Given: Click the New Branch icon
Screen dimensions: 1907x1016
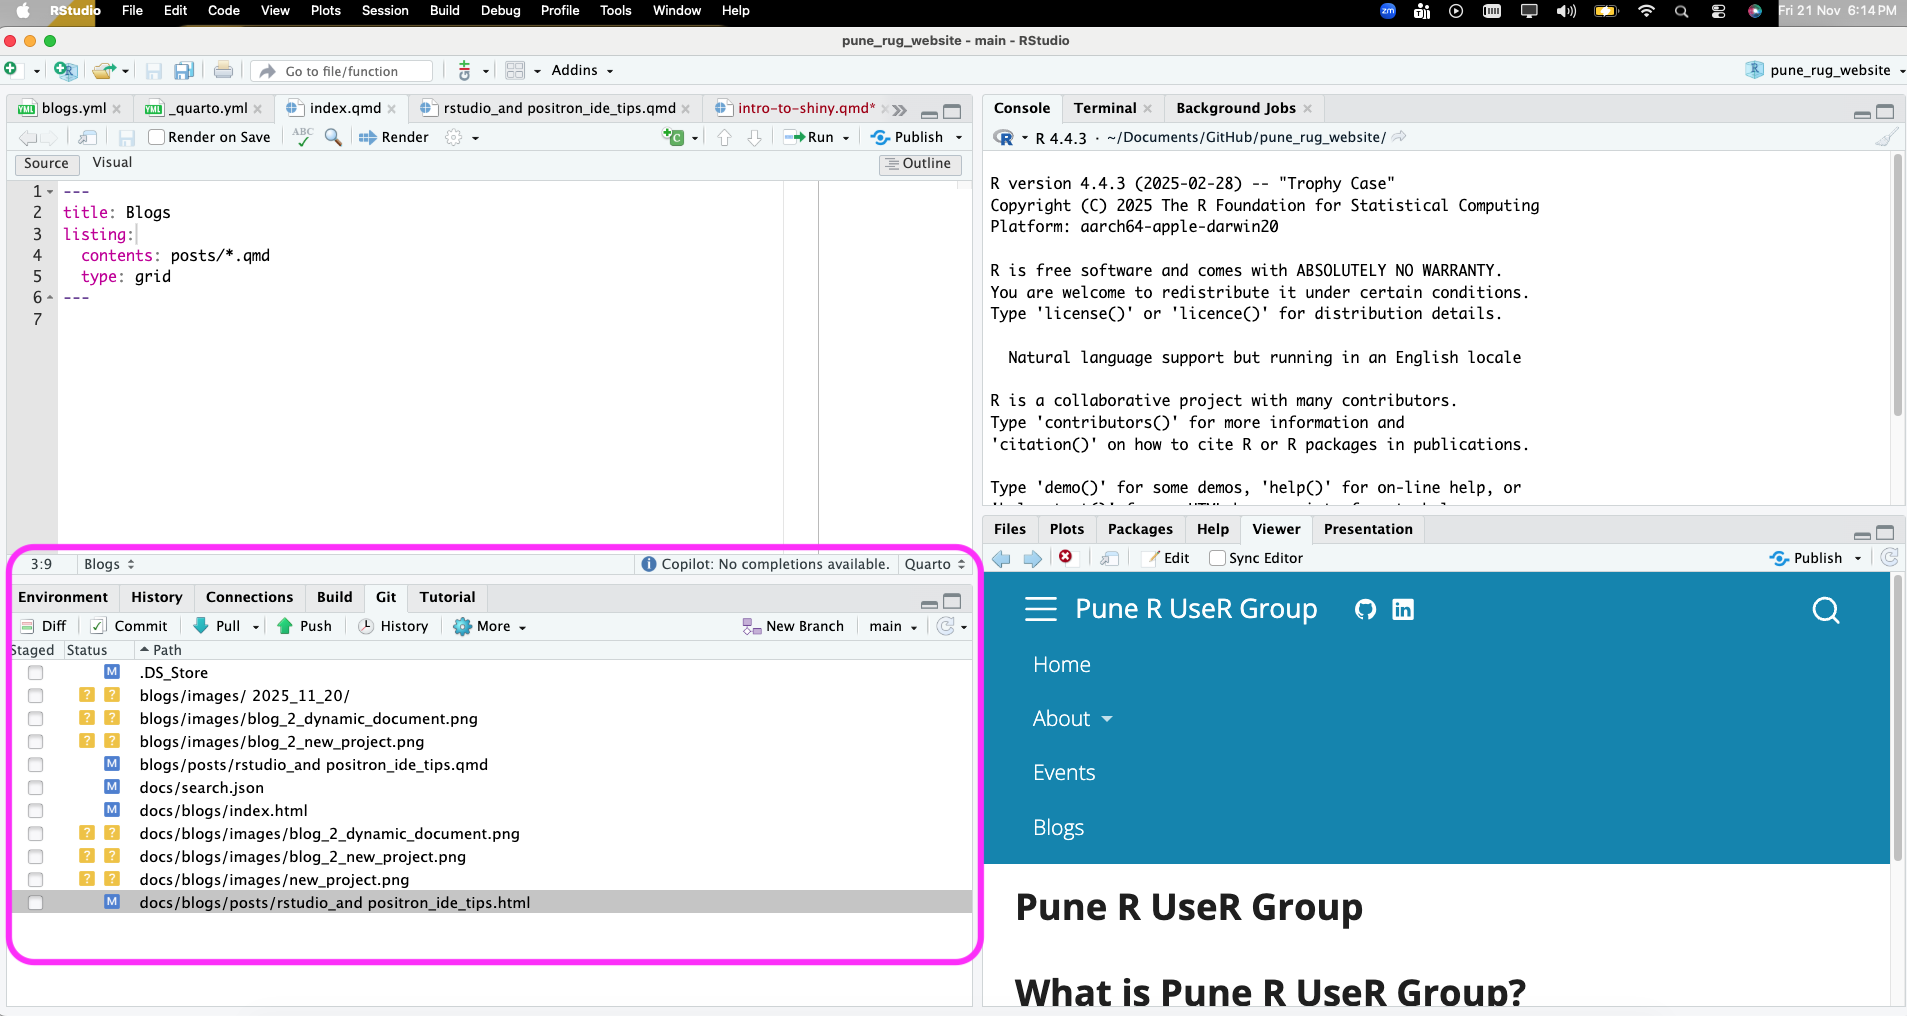Looking at the screenshot, I should (x=752, y=626).
